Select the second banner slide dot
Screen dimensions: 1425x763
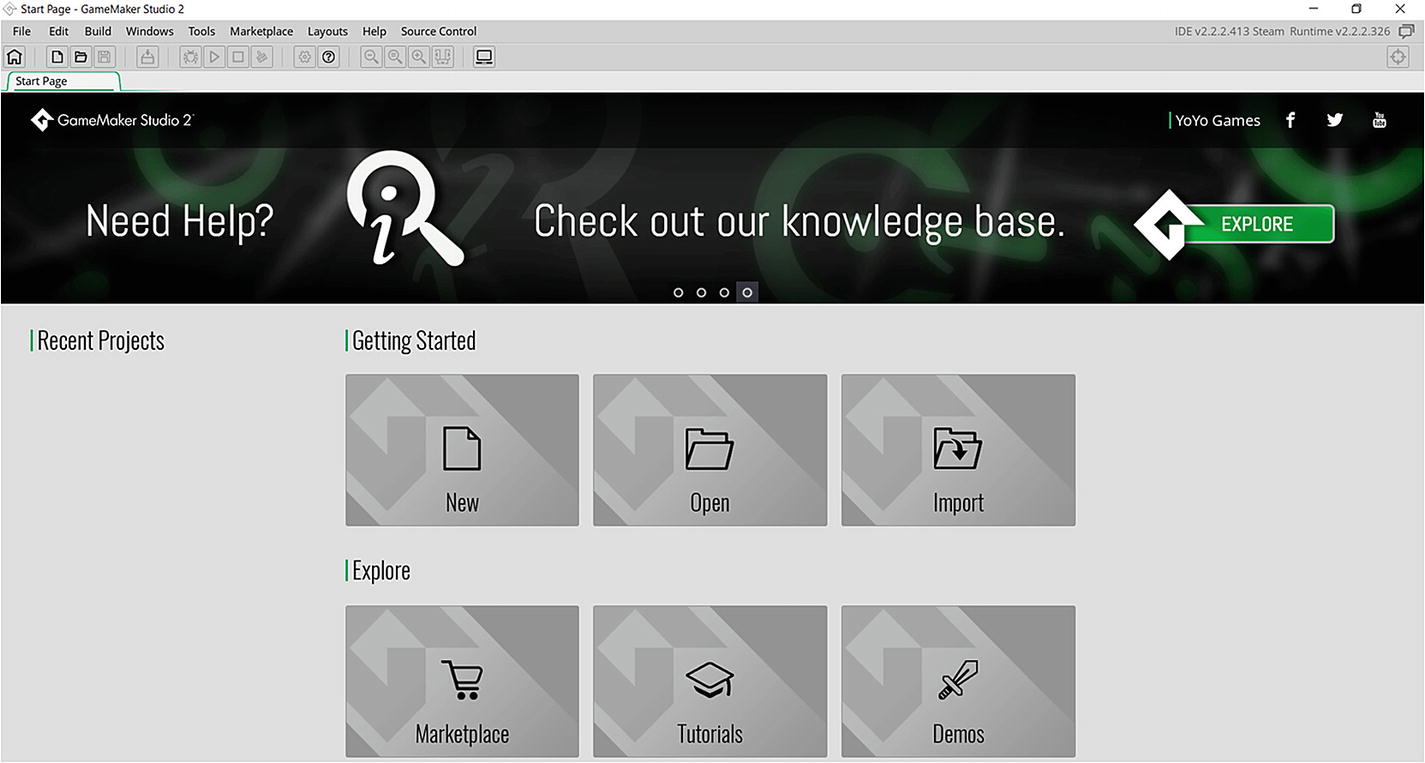click(701, 292)
